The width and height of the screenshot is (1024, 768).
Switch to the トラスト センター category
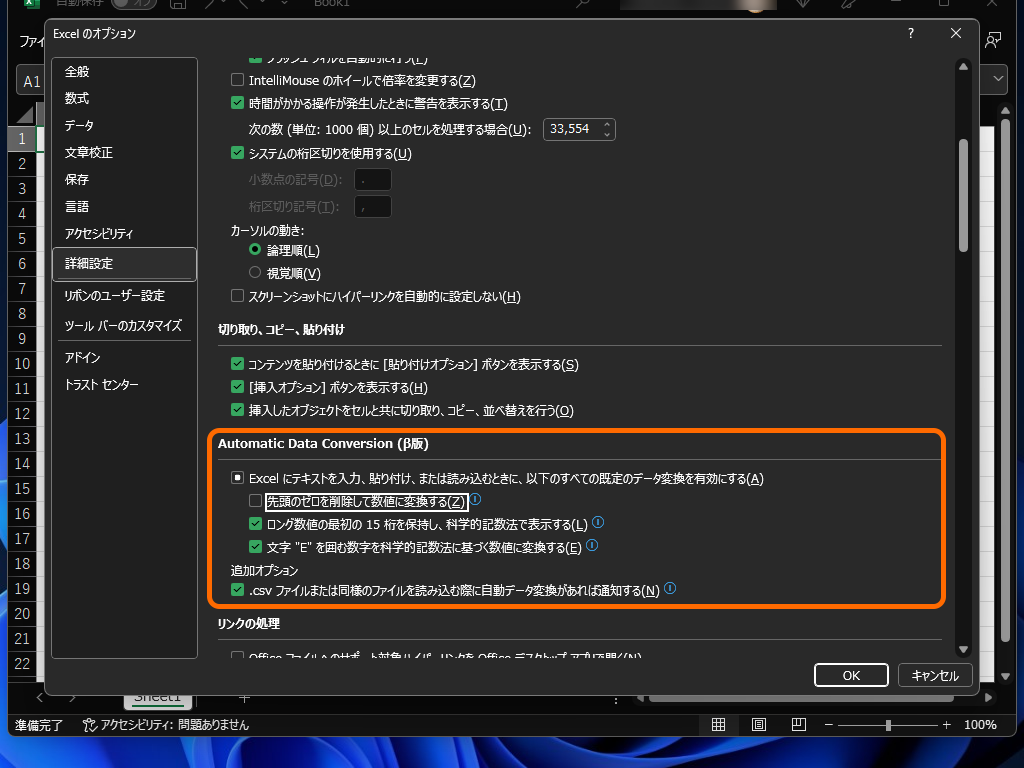coord(100,384)
